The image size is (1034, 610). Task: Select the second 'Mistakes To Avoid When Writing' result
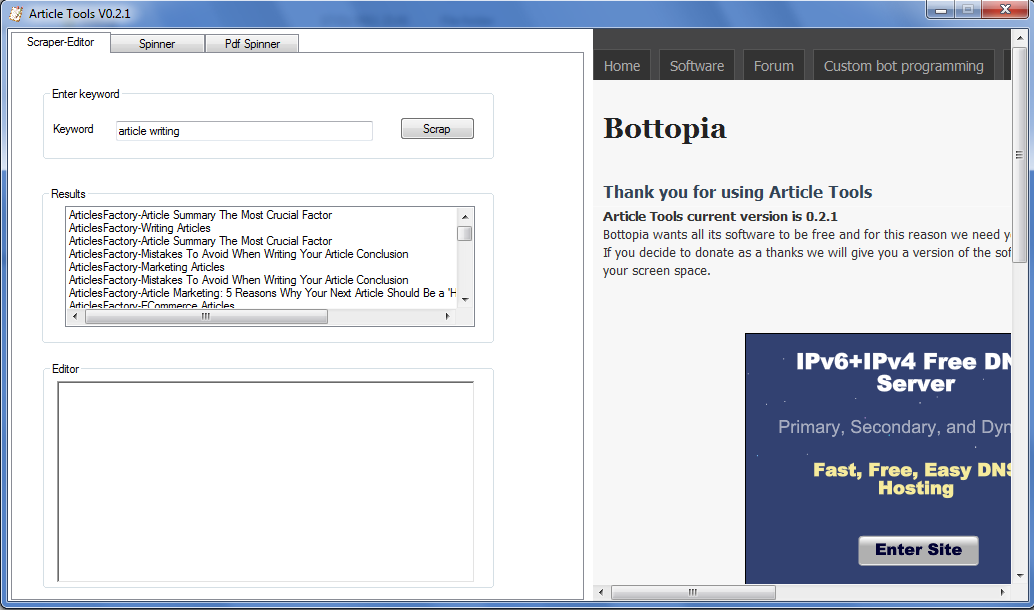pos(239,280)
